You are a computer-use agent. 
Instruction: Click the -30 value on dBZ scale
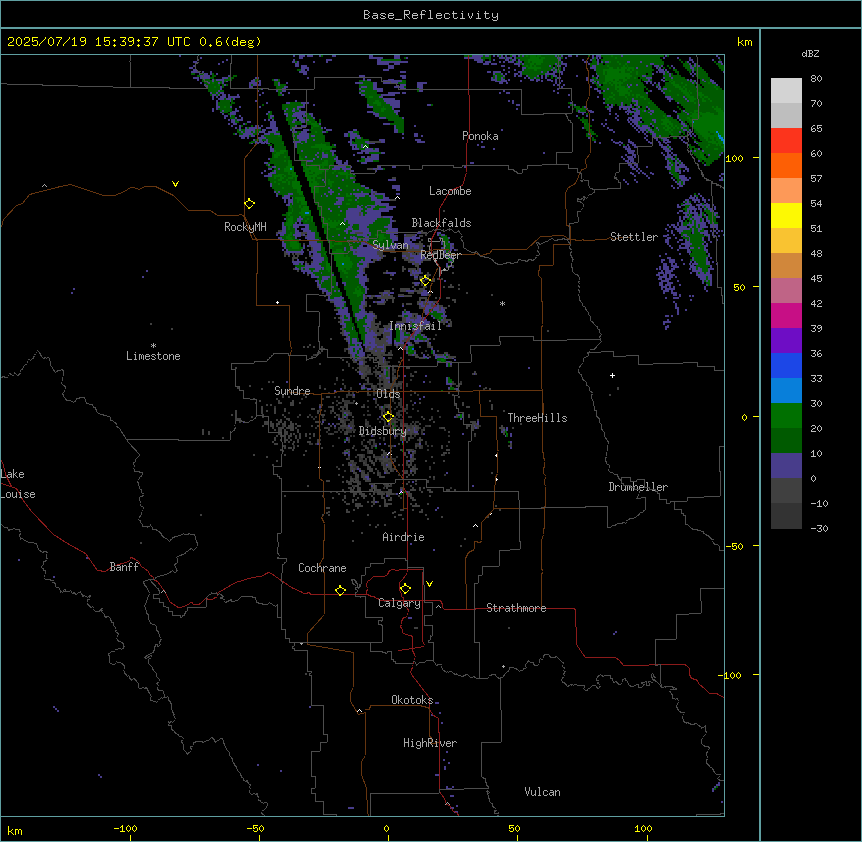819,528
